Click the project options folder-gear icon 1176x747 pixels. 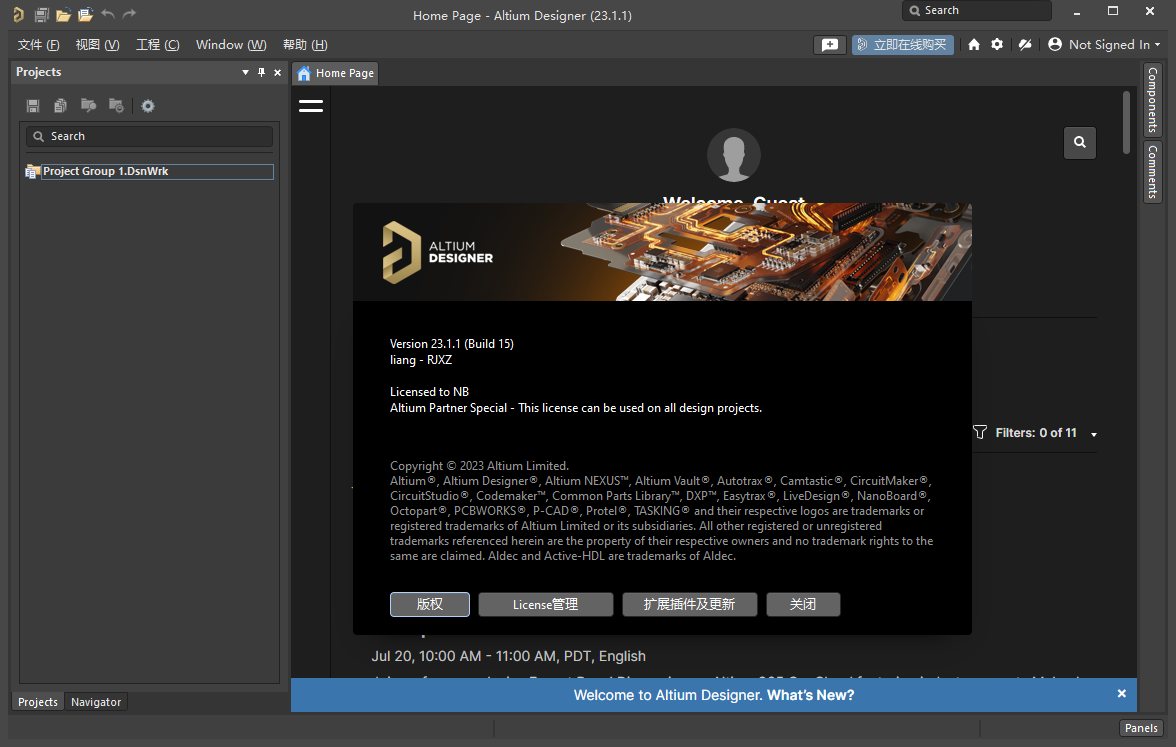pyautogui.click(x=116, y=106)
